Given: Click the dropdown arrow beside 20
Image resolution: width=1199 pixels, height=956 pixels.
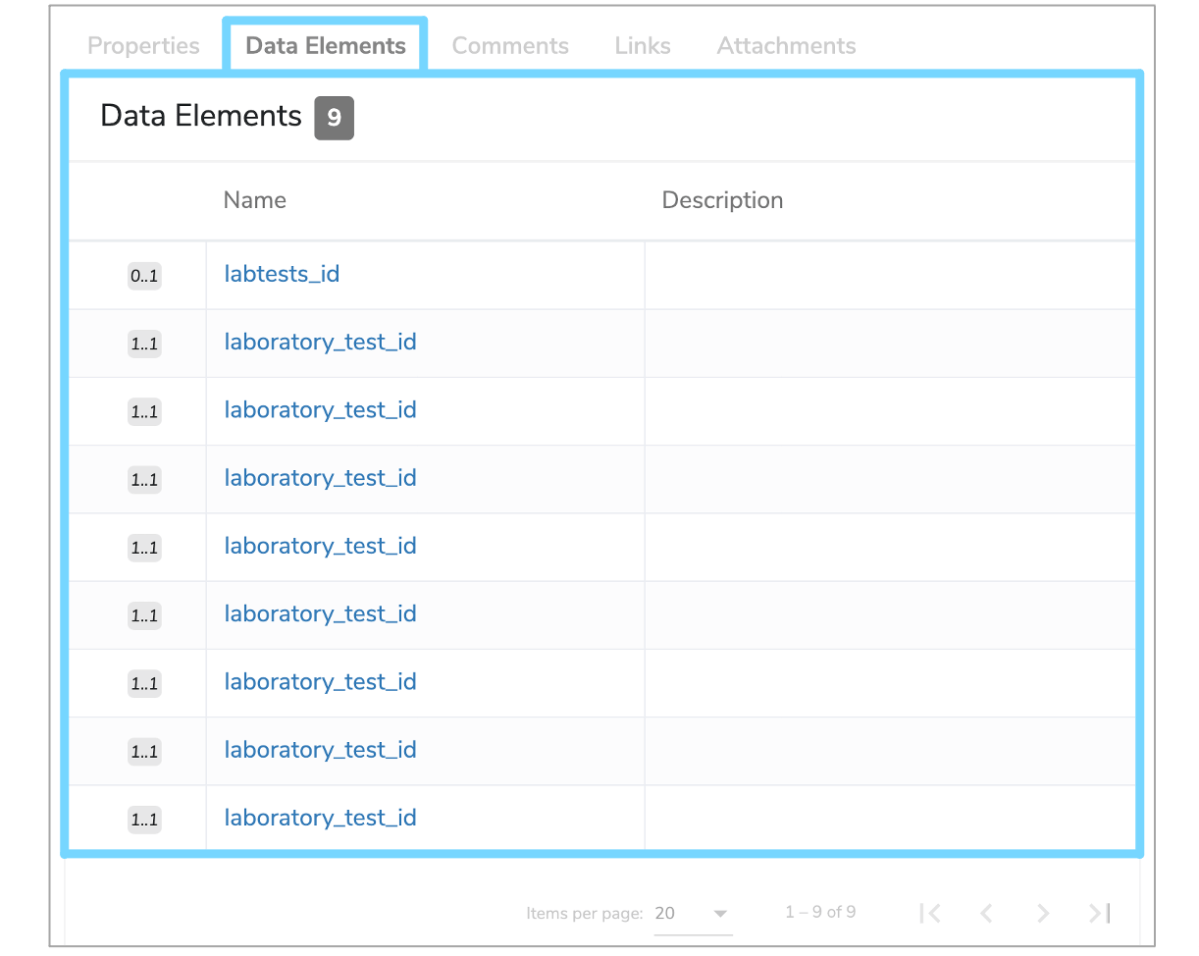Looking at the screenshot, I should pos(720,913).
